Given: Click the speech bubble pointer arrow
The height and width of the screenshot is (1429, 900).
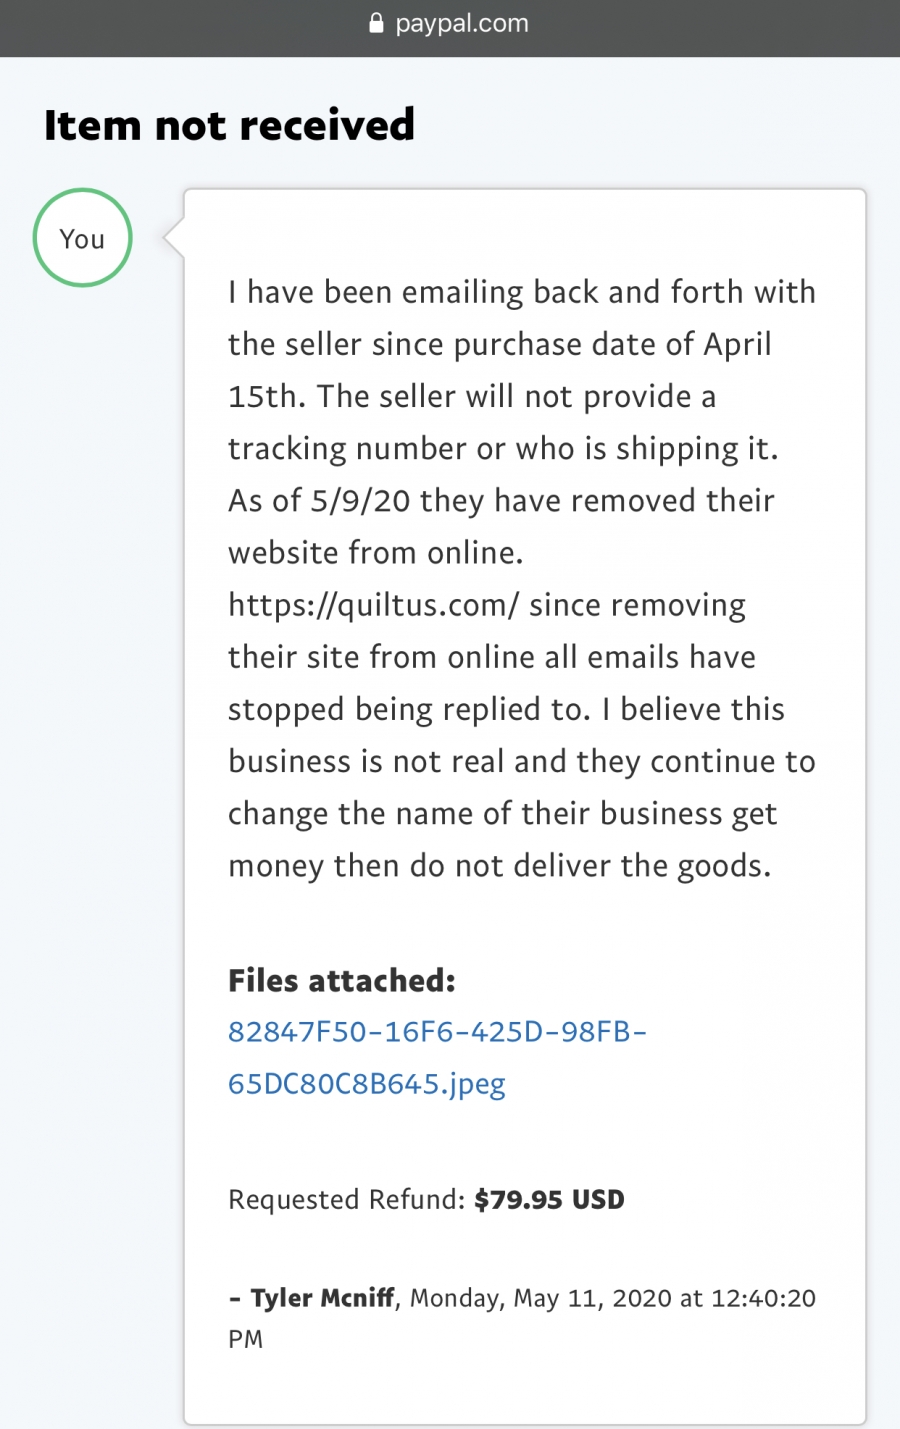Looking at the screenshot, I should point(174,238).
